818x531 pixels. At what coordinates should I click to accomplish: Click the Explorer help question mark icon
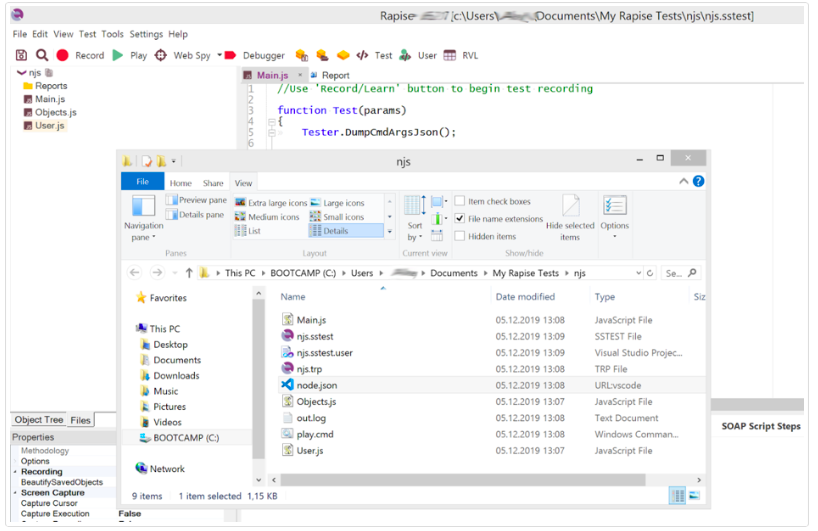point(698,181)
